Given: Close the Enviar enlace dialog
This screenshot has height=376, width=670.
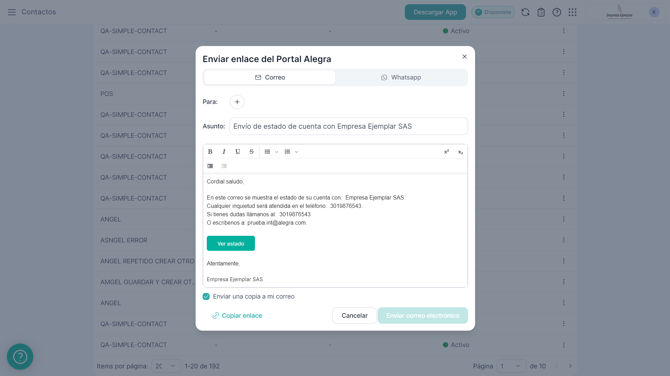Looking at the screenshot, I should pos(464,56).
